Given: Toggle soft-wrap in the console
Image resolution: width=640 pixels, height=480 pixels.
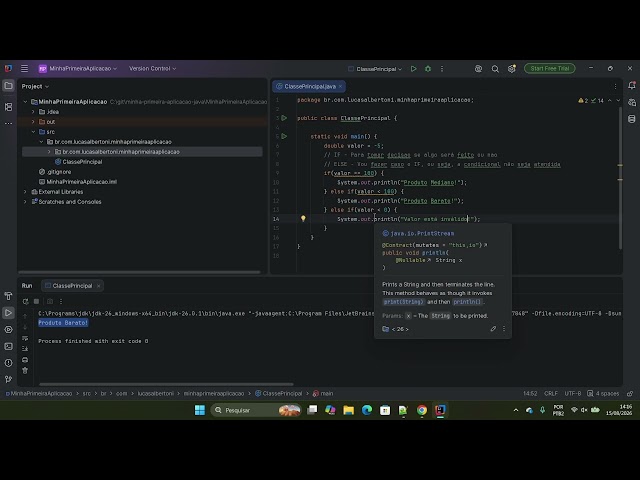Looking at the screenshot, I should point(25,338).
